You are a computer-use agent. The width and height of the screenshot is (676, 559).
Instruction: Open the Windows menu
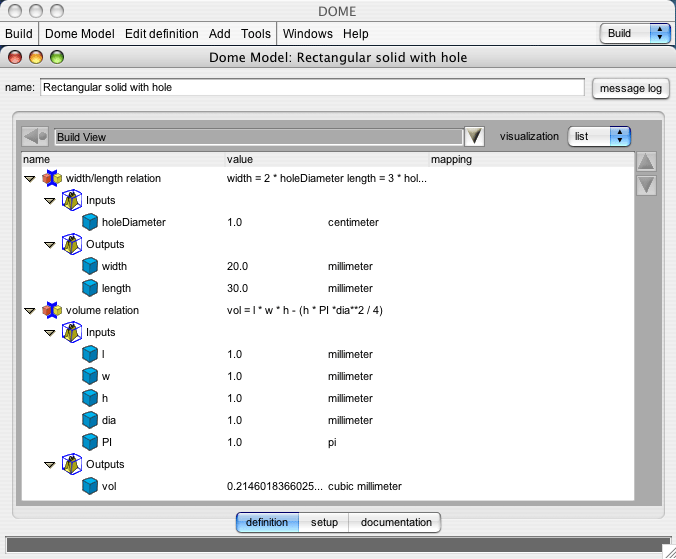[308, 34]
